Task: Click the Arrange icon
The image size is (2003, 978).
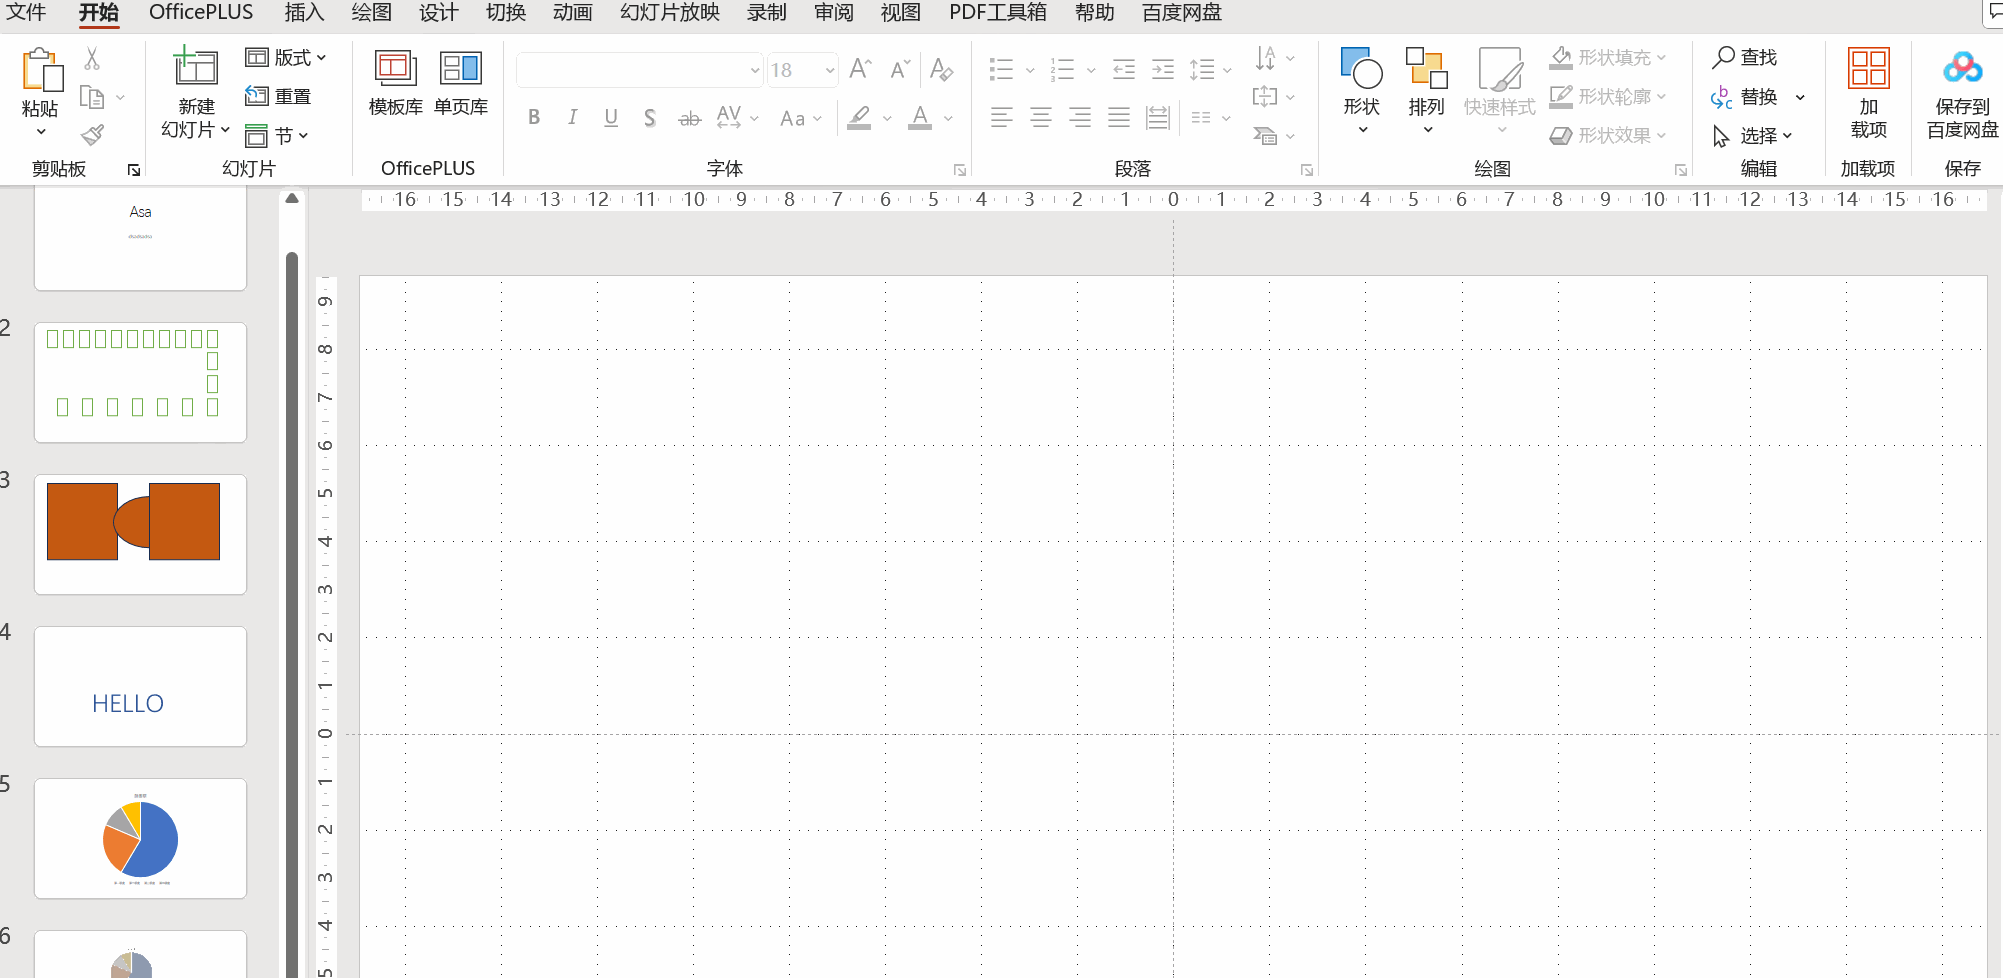Action: pyautogui.click(x=1426, y=70)
